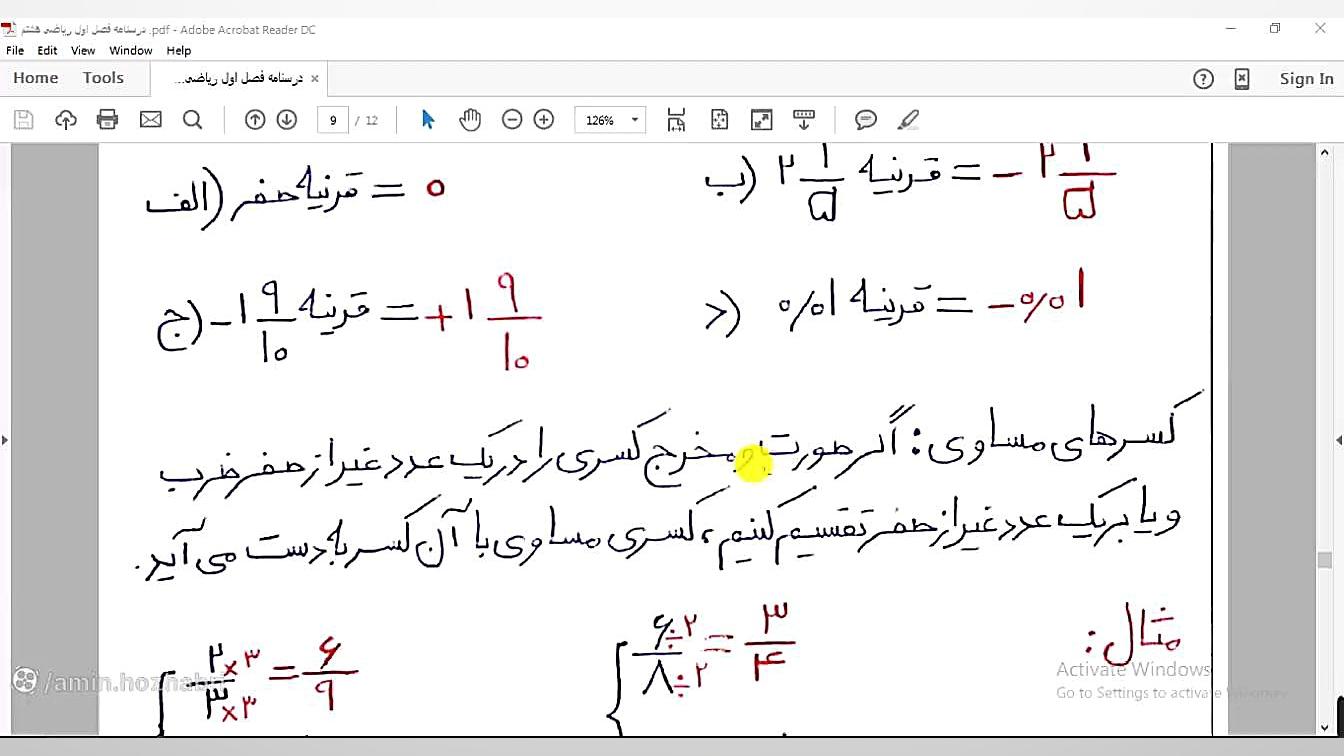This screenshot has height=756, width=1344.
Task: Activate the Selection arrow tool
Action: point(428,120)
